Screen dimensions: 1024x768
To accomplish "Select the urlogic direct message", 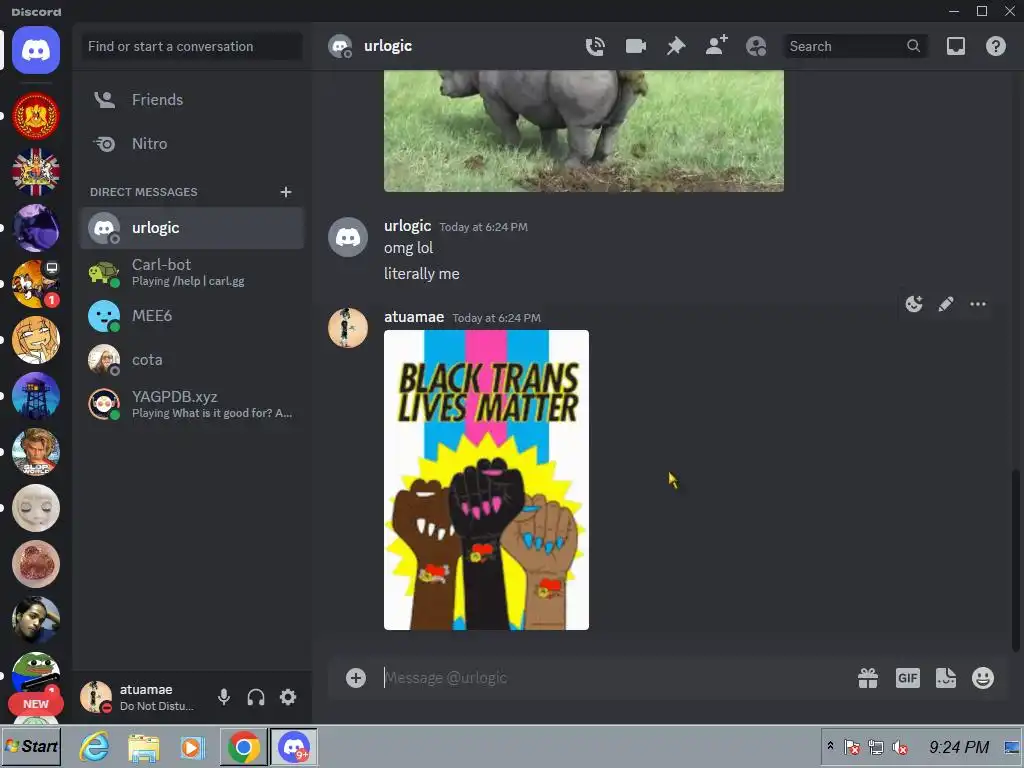I will pos(192,228).
